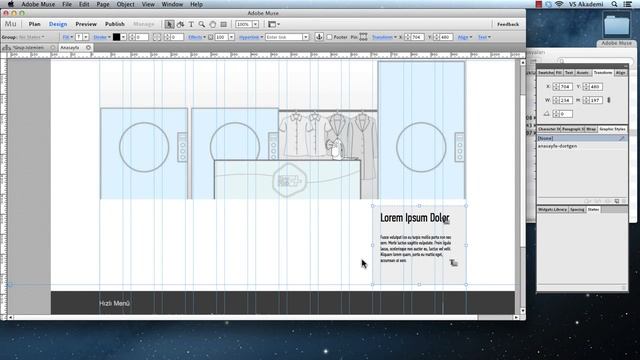Switch to Plan view

pyautogui.click(x=34, y=24)
